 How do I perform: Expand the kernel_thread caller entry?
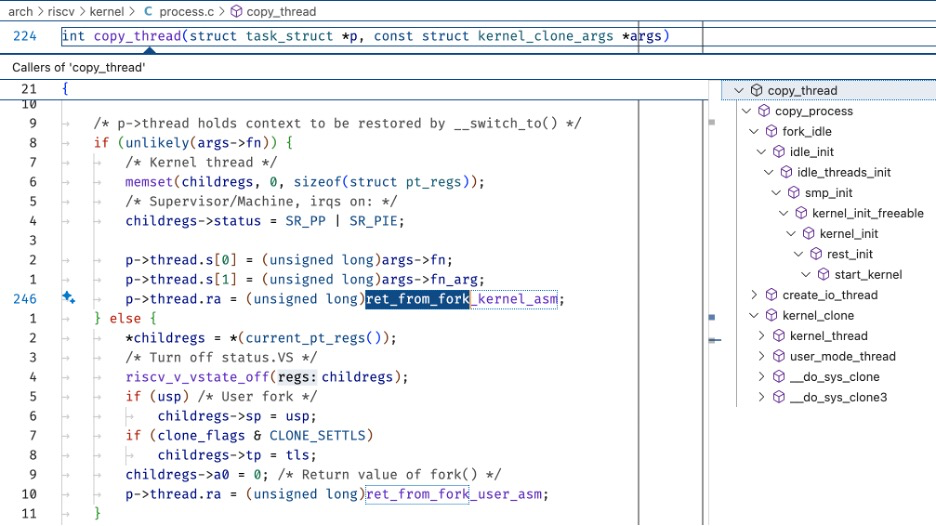(x=762, y=336)
